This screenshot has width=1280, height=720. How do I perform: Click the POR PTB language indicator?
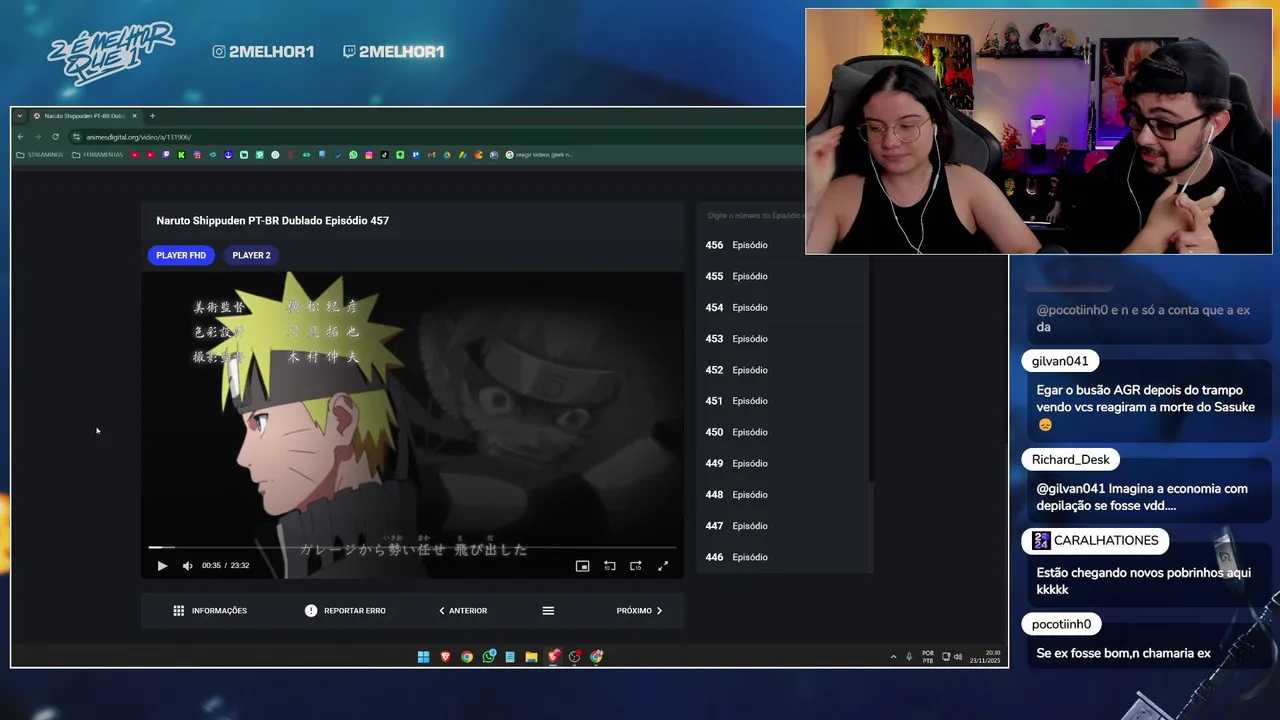[x=928, y=657]
